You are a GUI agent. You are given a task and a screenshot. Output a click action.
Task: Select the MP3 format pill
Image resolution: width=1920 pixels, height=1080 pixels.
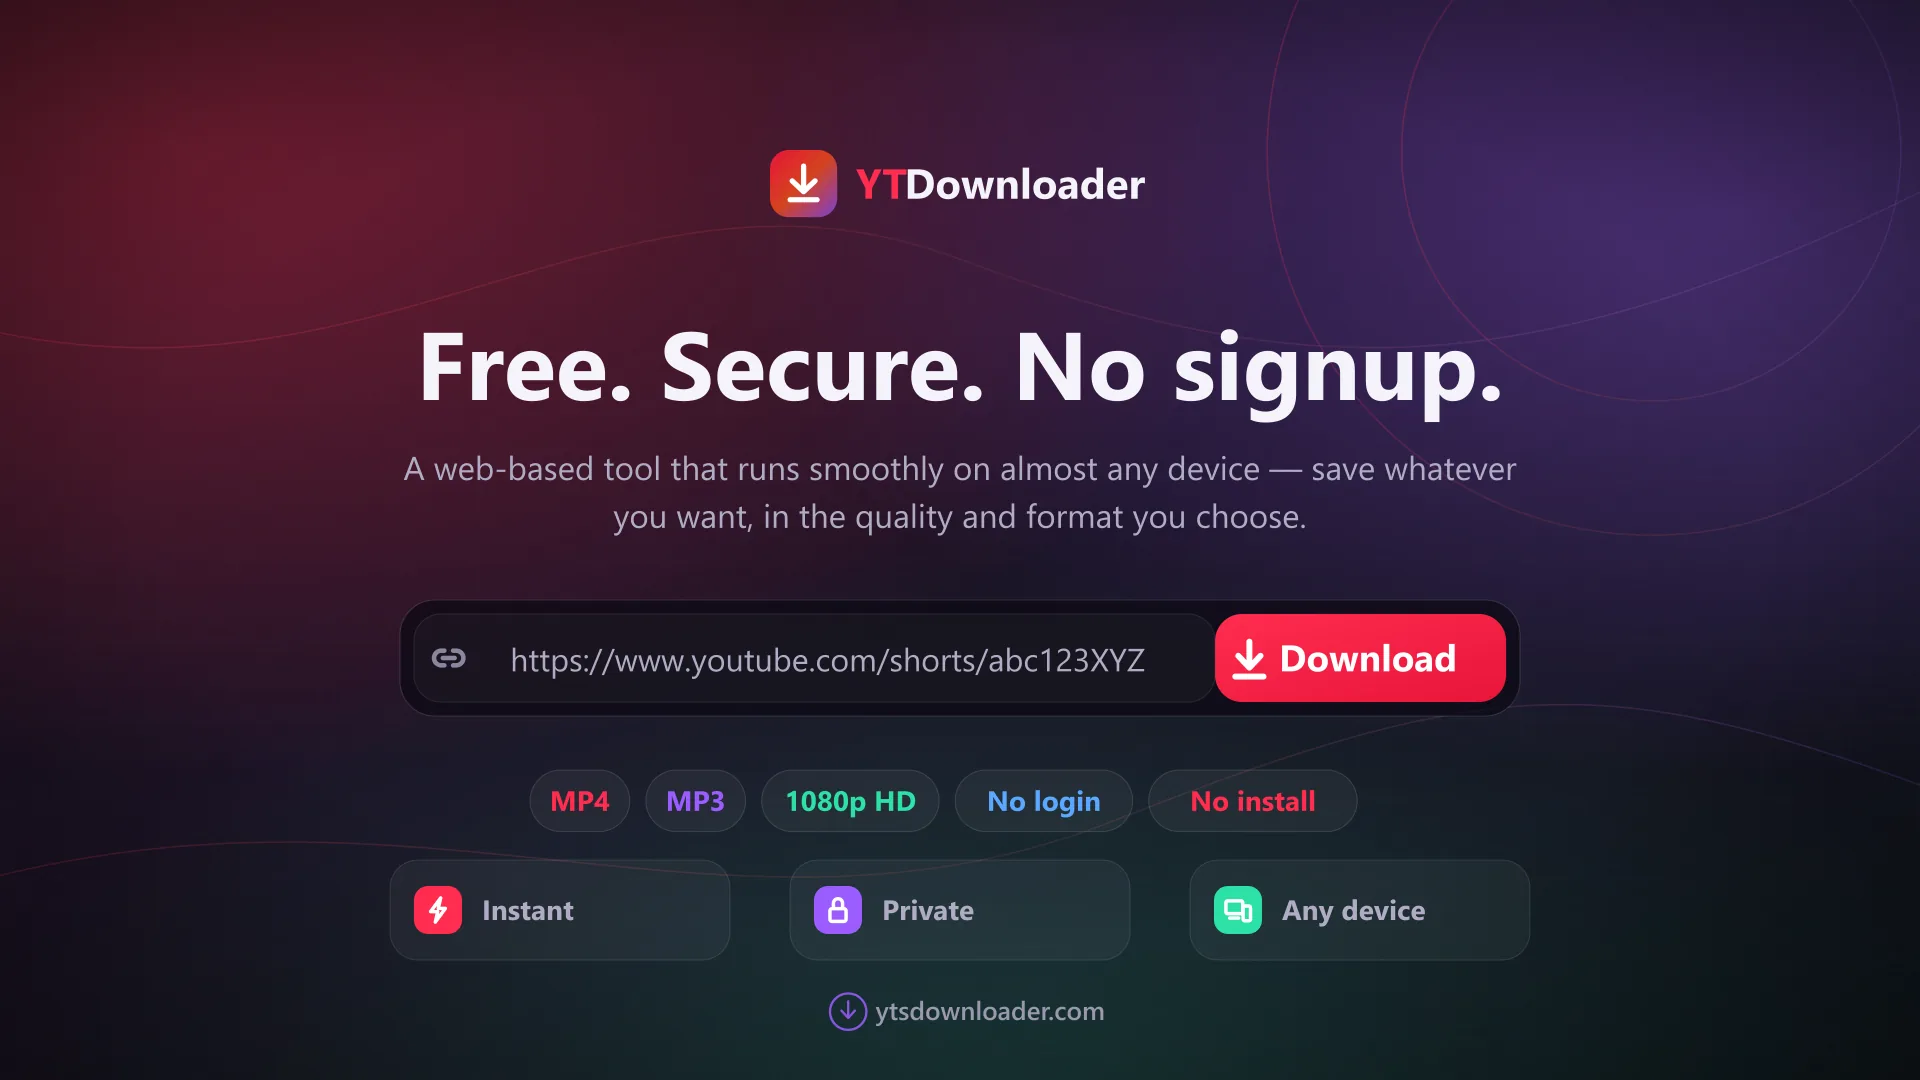(696, 801)
